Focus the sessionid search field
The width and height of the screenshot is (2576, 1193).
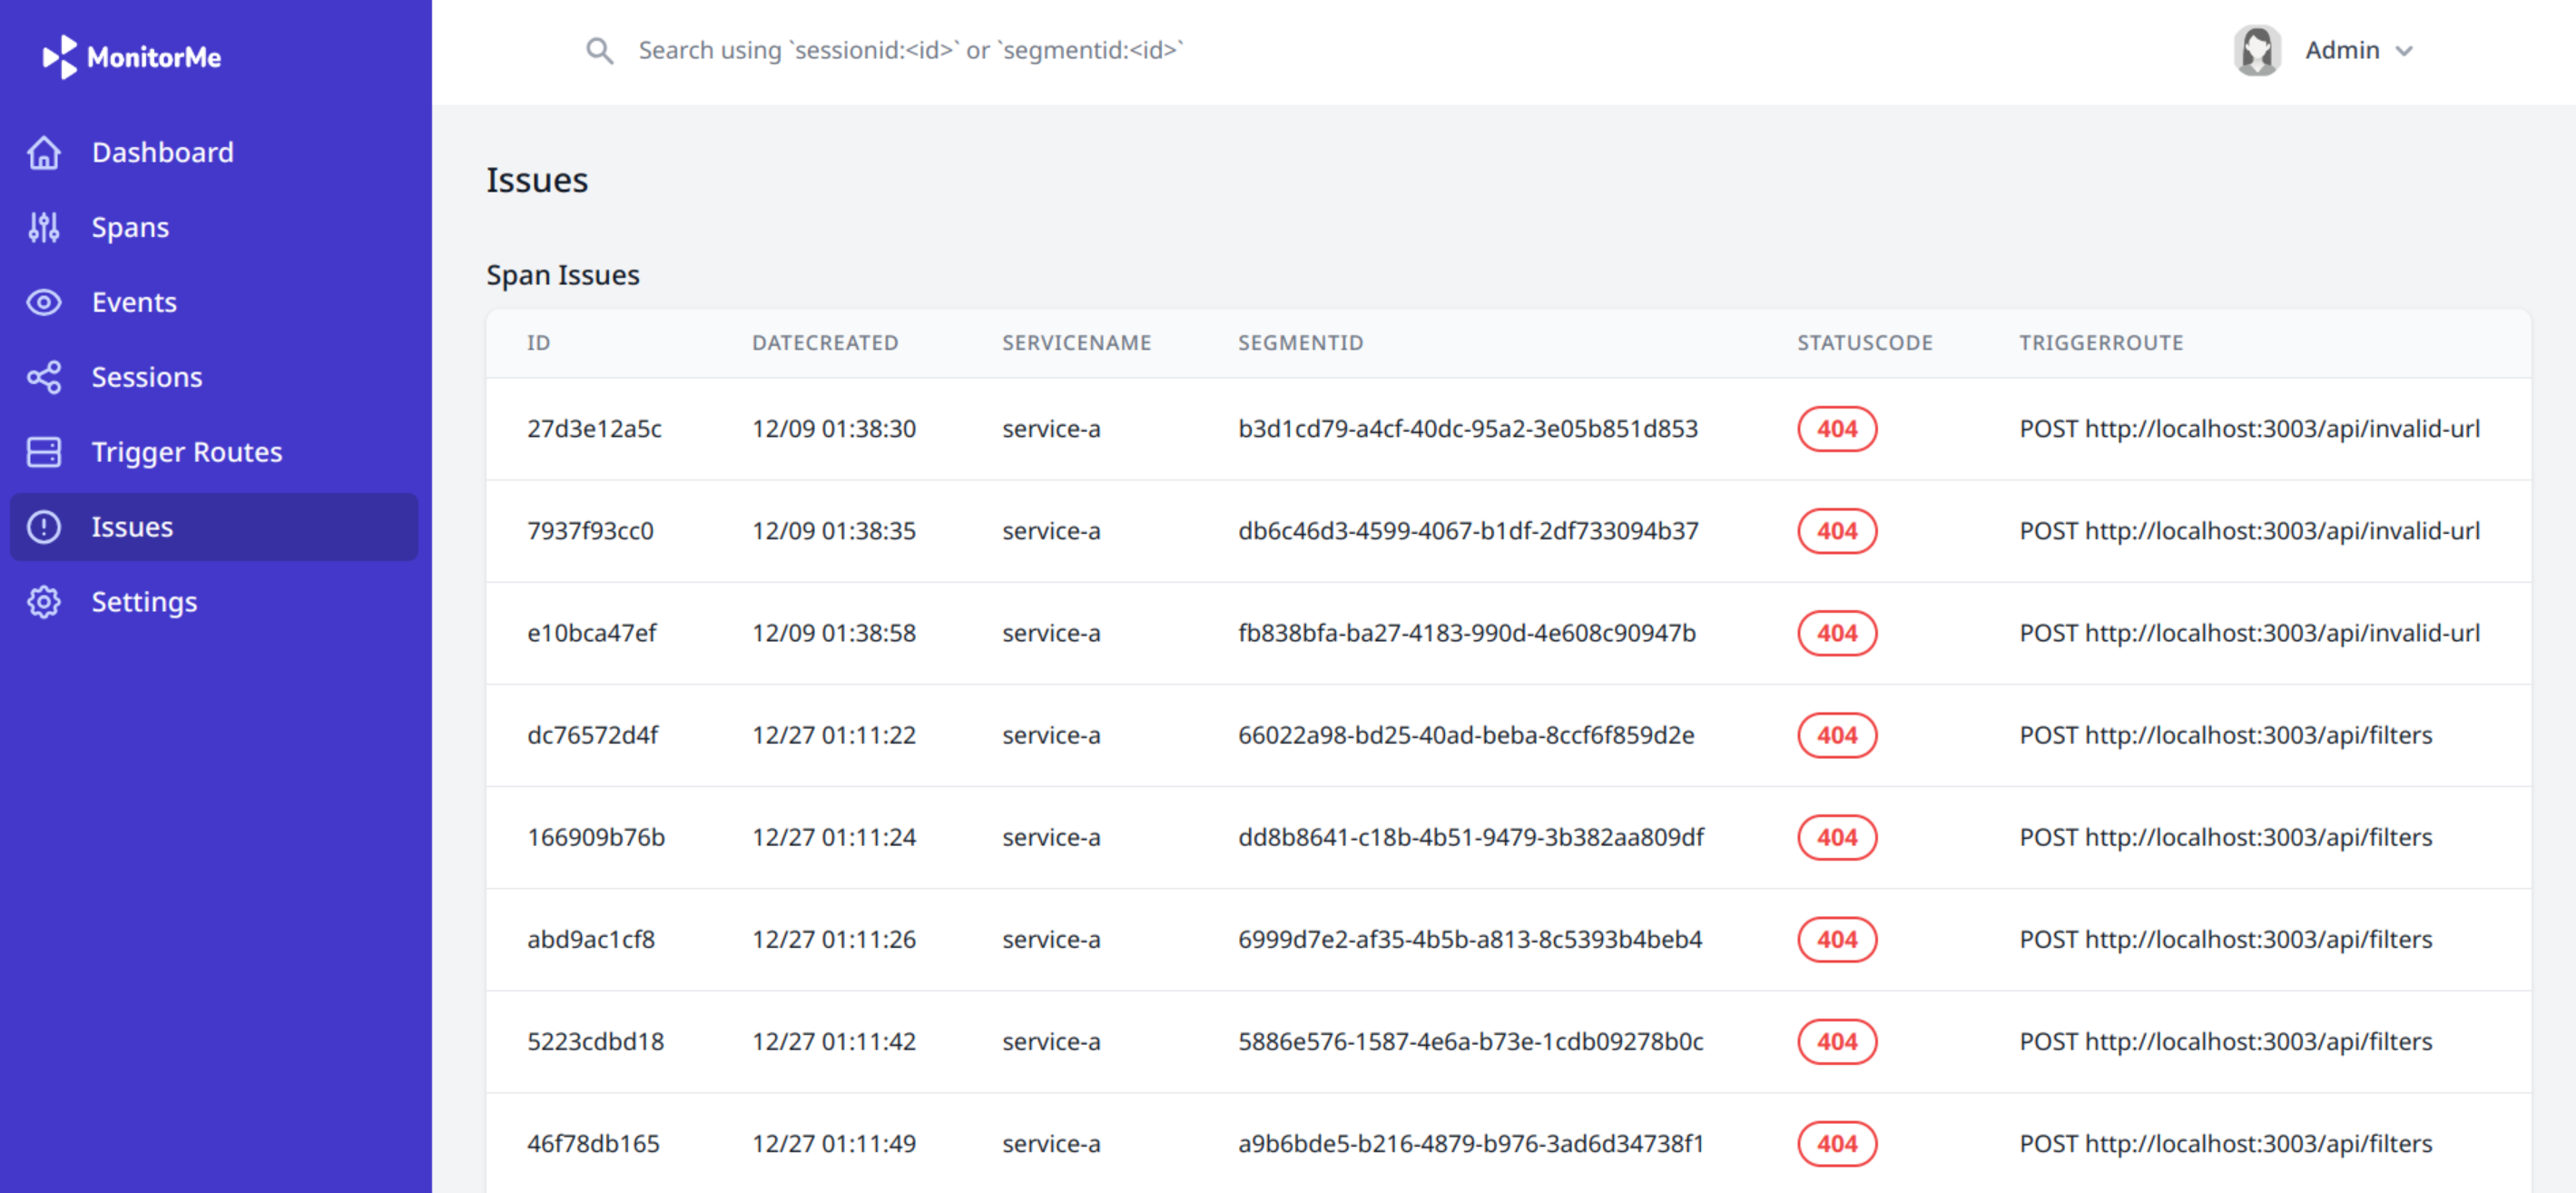point(910,51)
